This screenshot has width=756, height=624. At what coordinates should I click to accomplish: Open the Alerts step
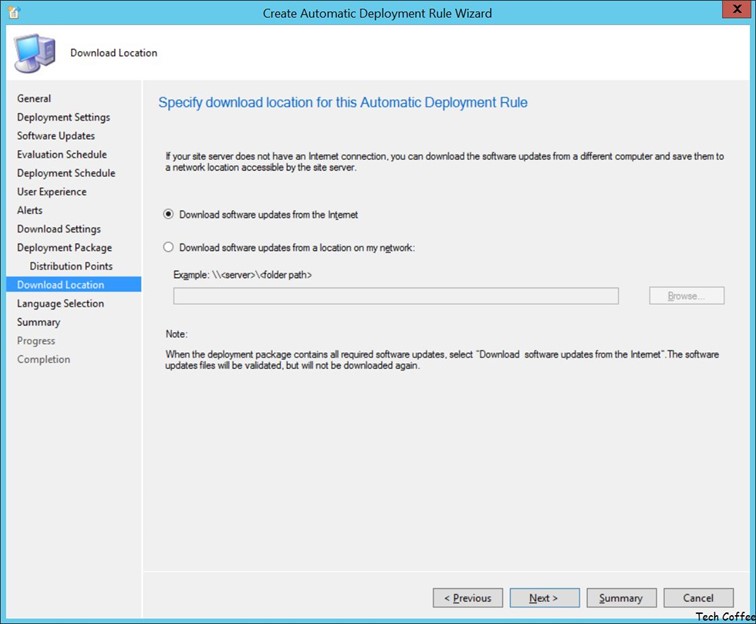click(x=29, y=210)
